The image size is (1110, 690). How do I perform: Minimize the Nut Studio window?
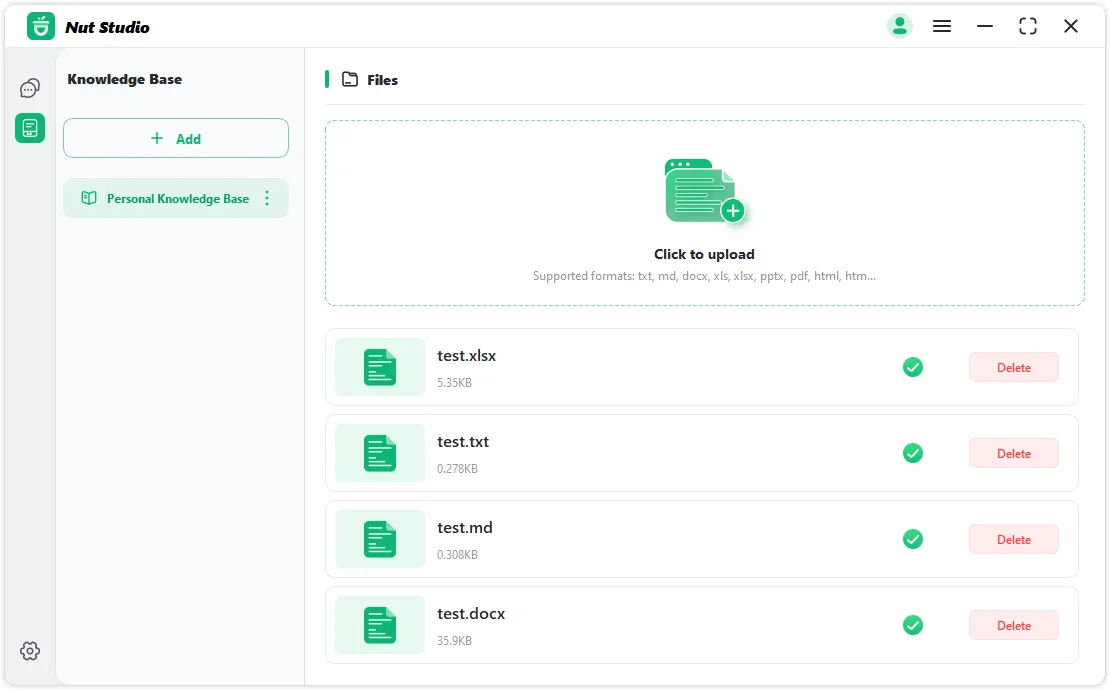point(985,26)
